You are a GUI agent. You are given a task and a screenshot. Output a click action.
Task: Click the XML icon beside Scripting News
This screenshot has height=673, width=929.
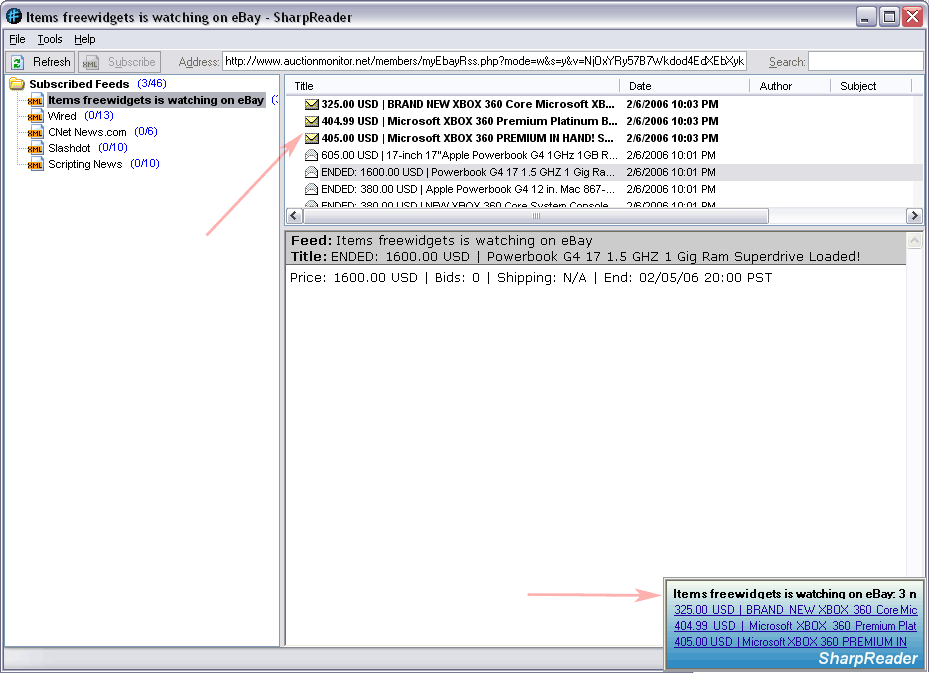tap(36, 164)
